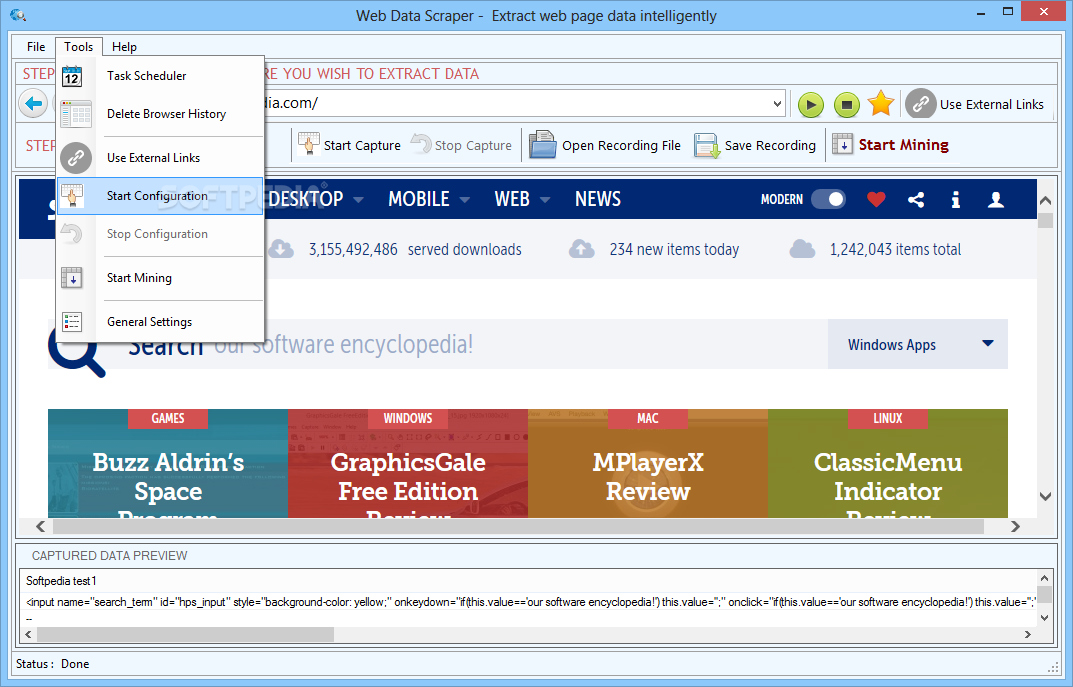The height and width of the screenshot is (687, 1073).
Task: Click the NEWS link on Softpedia
Action: [x=597, y=199]
